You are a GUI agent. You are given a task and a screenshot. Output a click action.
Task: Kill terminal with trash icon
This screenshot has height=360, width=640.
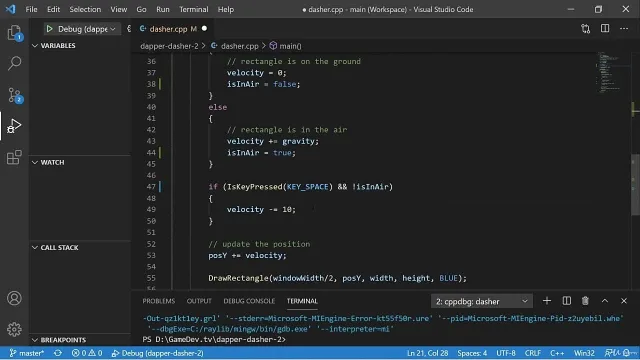click(585, 301)
